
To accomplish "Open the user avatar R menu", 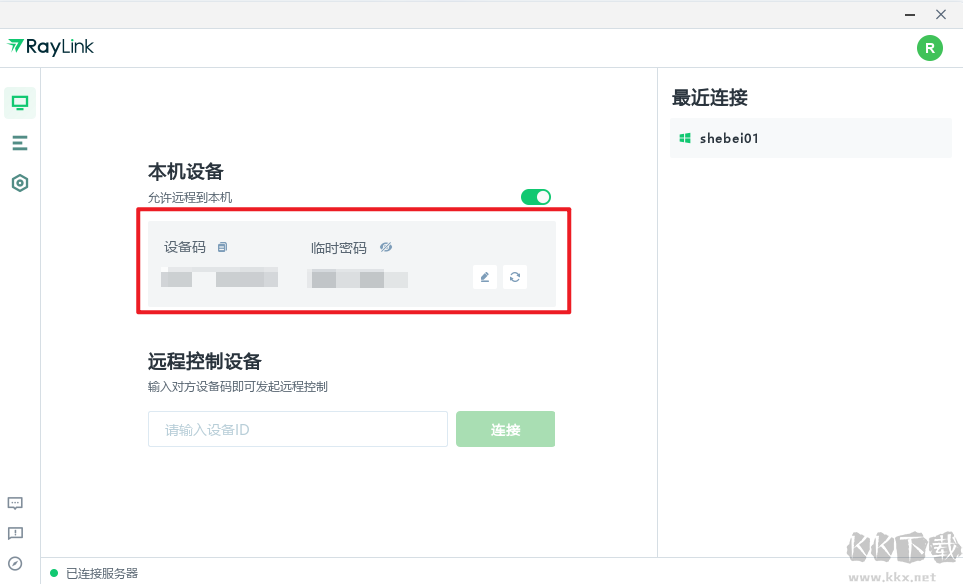I will 930,48.
